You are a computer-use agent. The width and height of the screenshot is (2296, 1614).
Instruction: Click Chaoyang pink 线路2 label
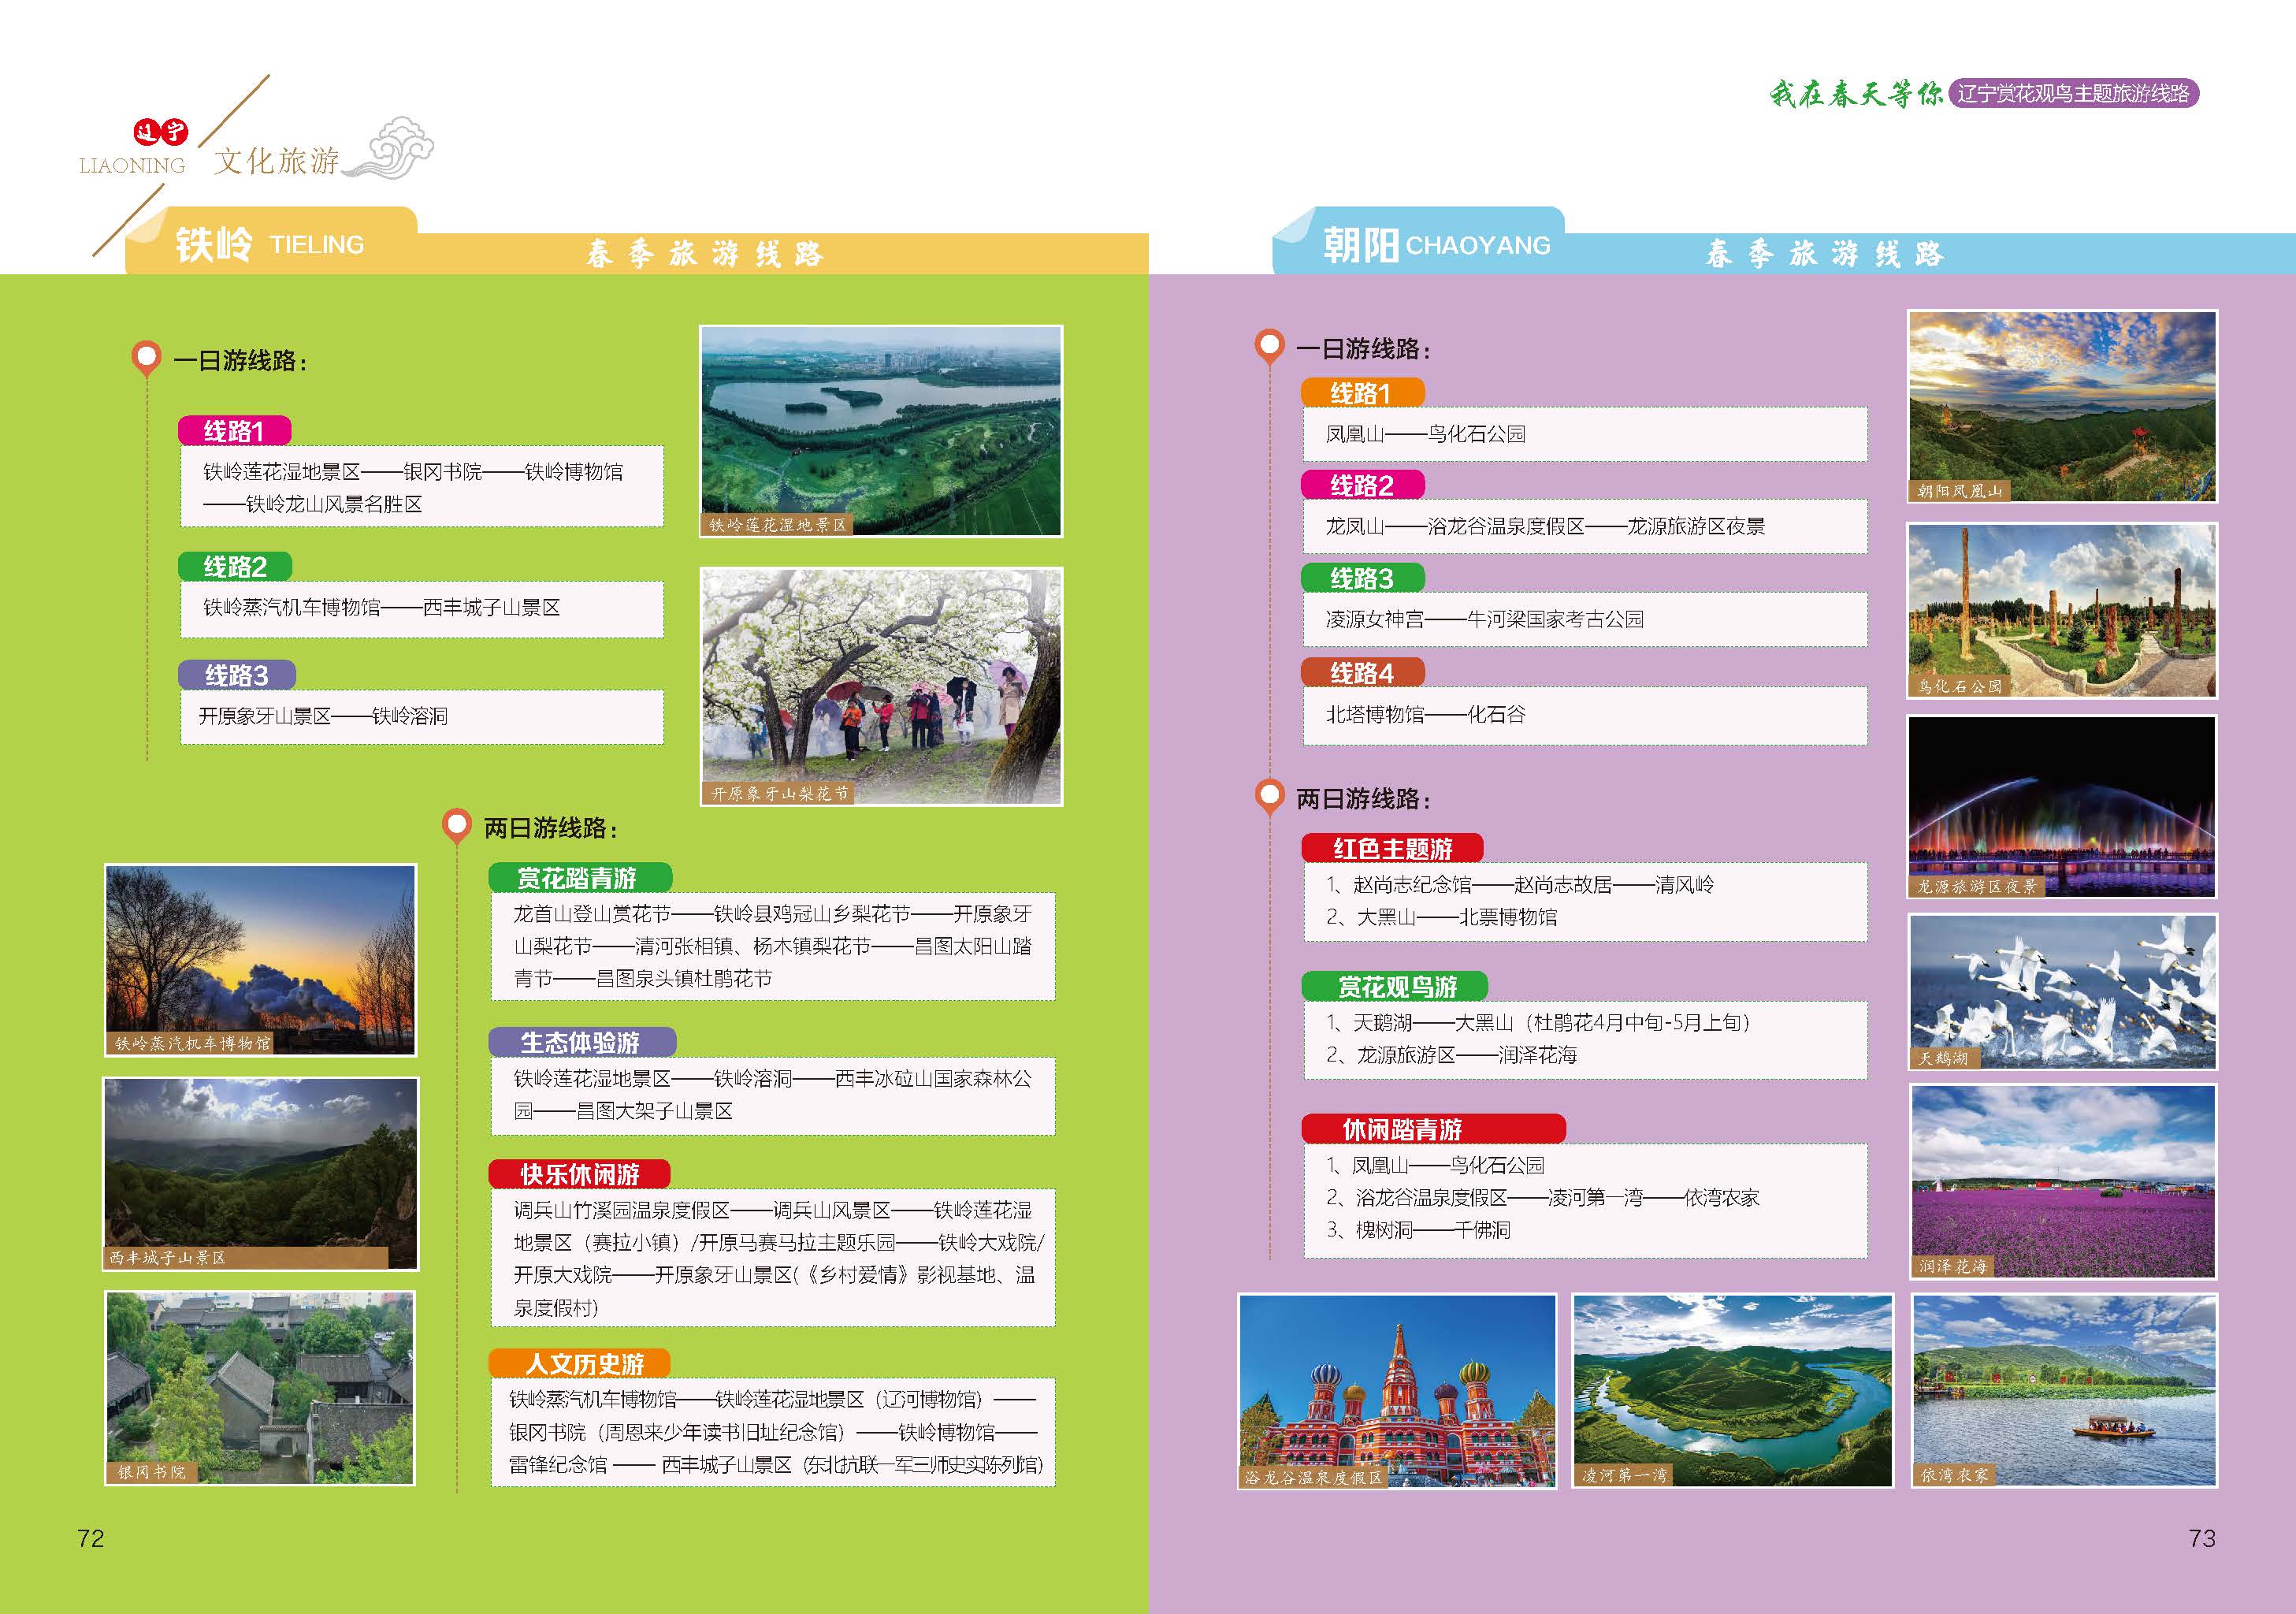coord(1362,485)
